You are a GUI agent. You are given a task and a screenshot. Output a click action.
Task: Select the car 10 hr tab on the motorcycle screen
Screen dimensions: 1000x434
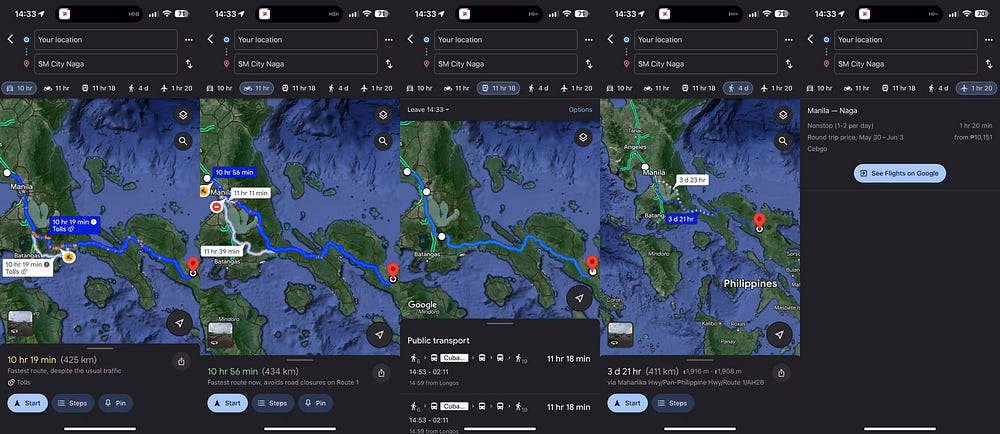click(218, 88)
